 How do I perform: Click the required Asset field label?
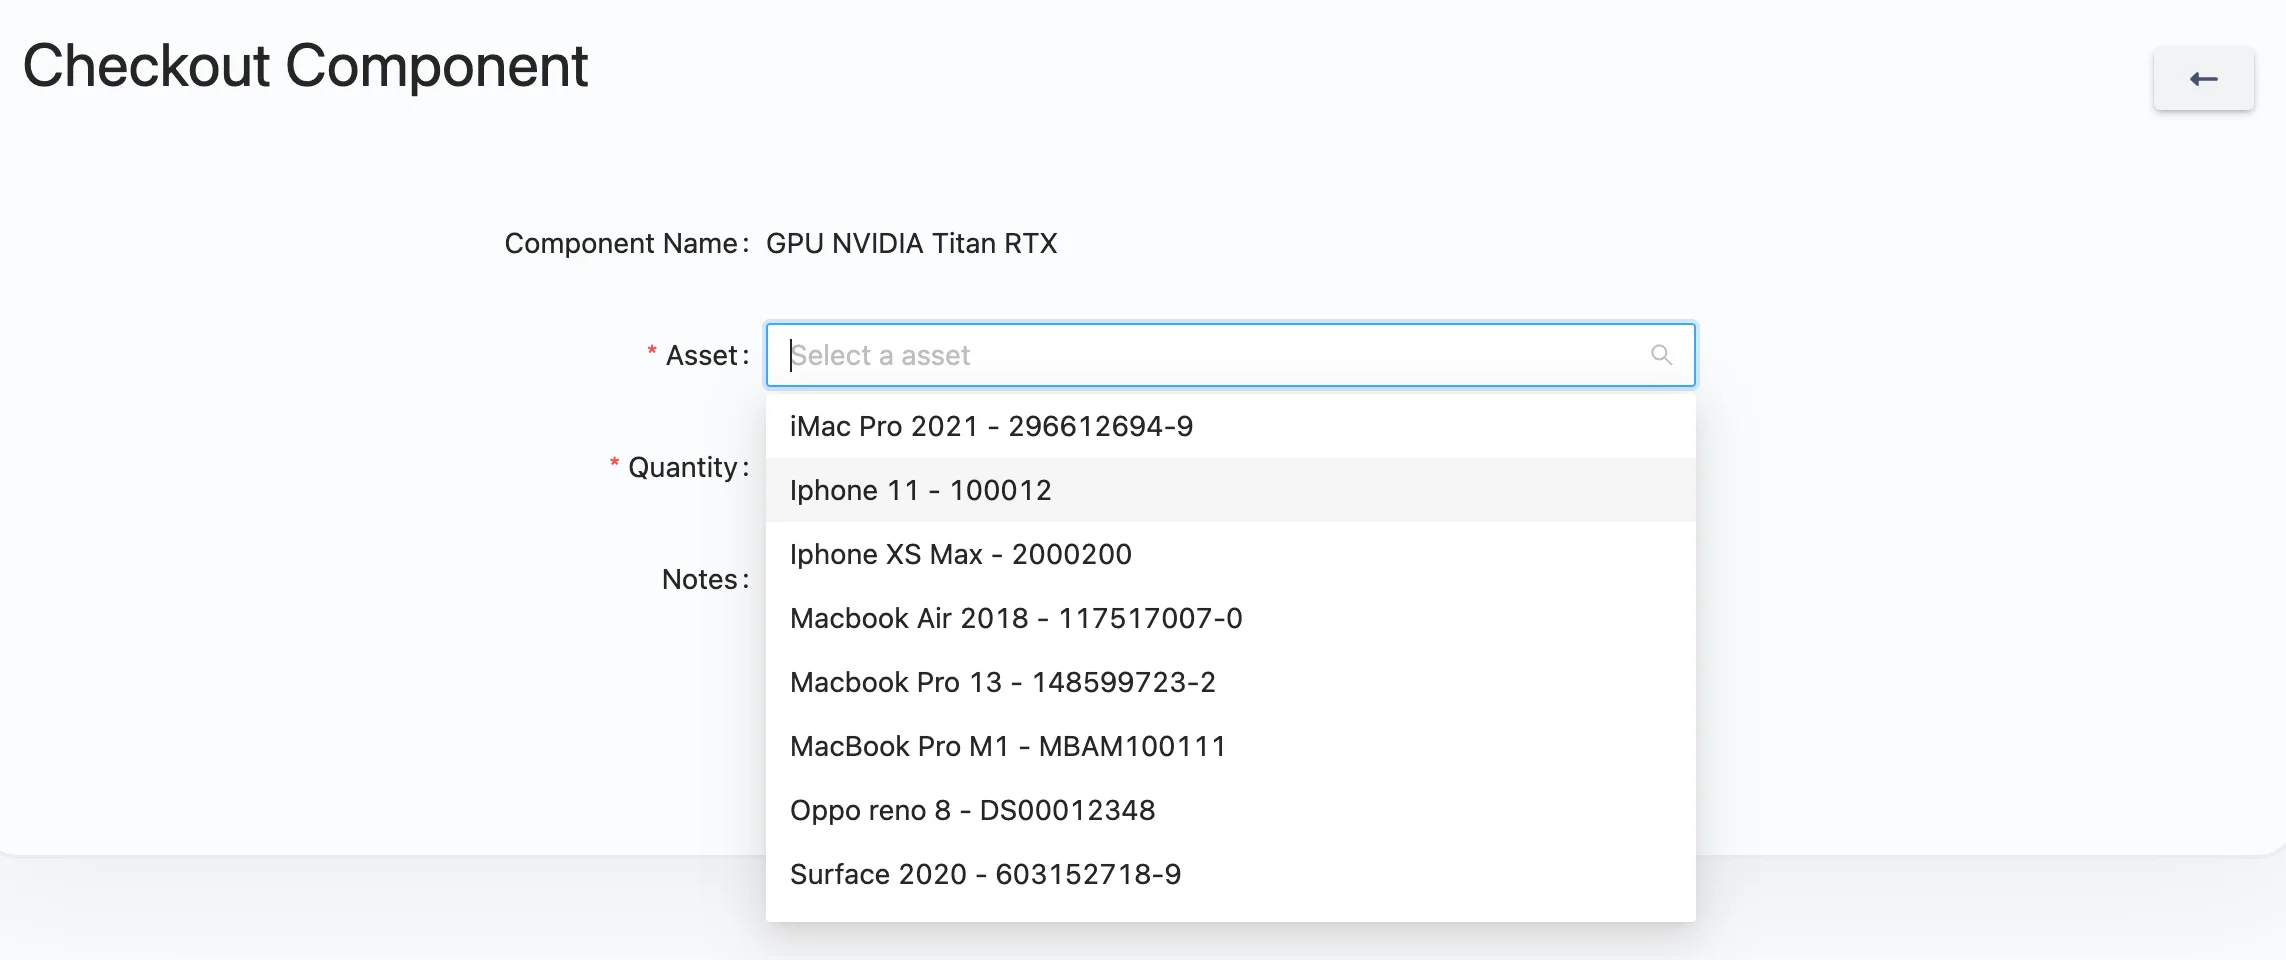[x=703, y=354]
